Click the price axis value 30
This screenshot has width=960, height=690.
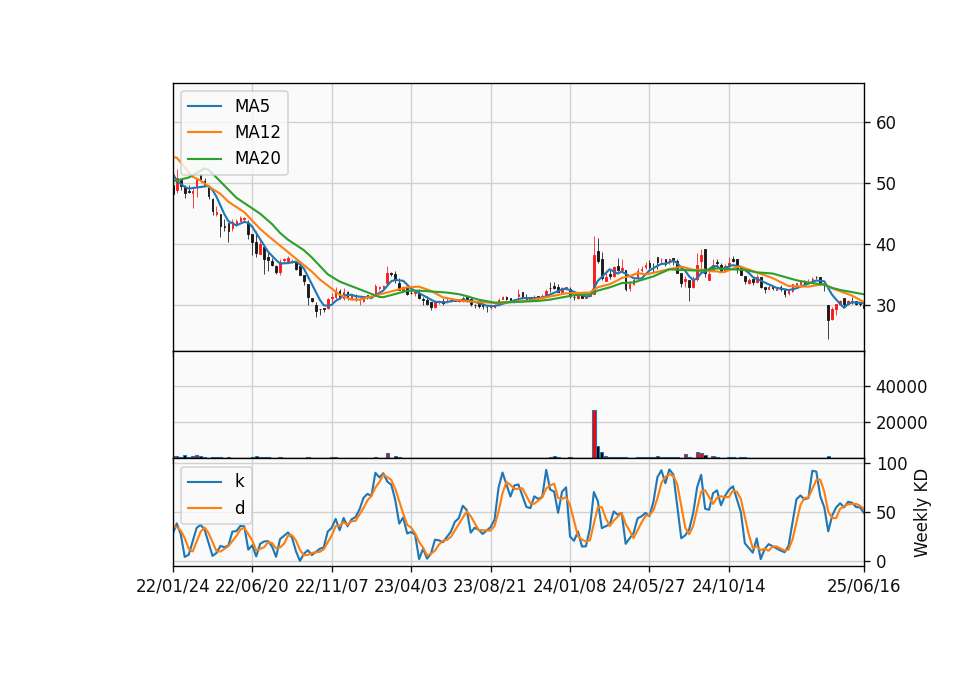click(886, 306)
